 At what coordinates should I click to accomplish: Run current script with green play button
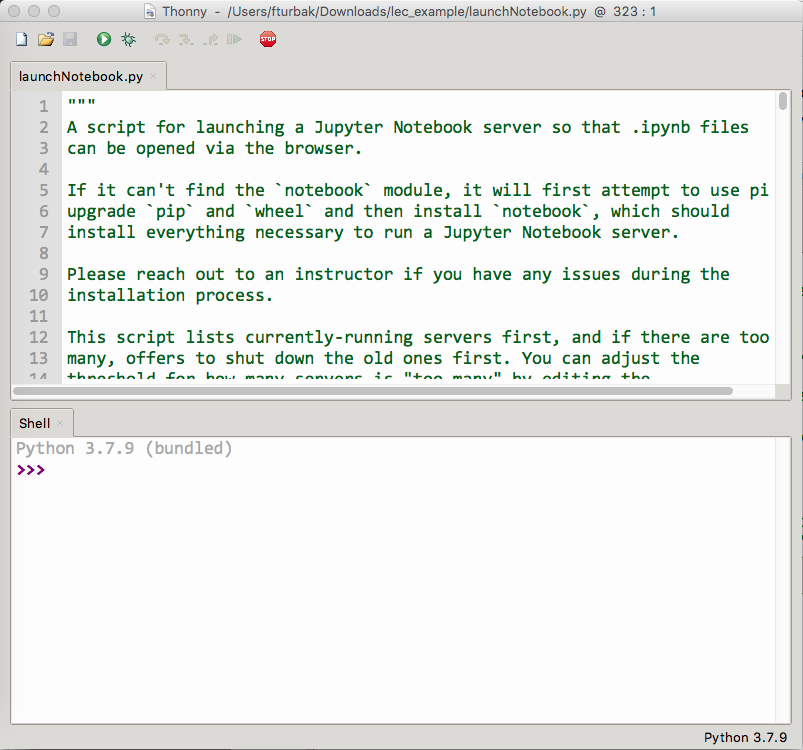(x=104, y=40)
